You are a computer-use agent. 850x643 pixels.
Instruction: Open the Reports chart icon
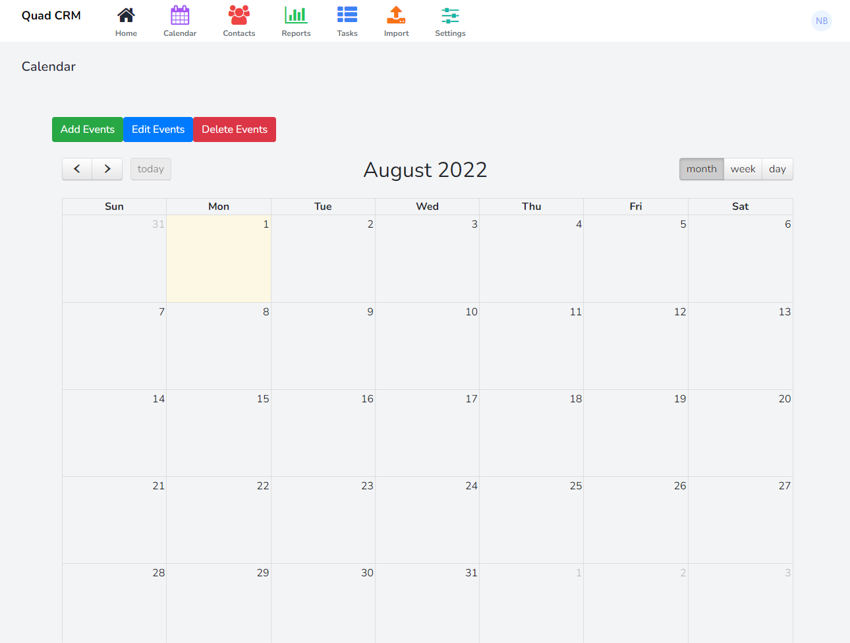click(x=296, y=15)
